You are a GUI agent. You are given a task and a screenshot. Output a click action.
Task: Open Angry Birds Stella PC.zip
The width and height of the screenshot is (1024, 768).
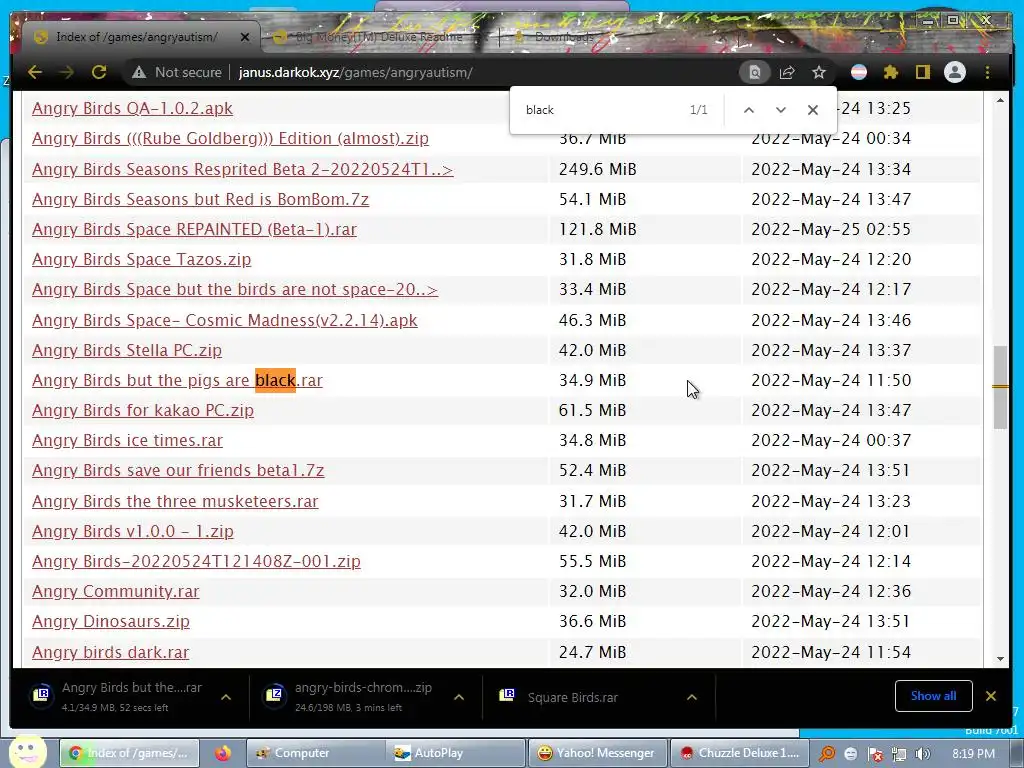[x=127, y=350]
